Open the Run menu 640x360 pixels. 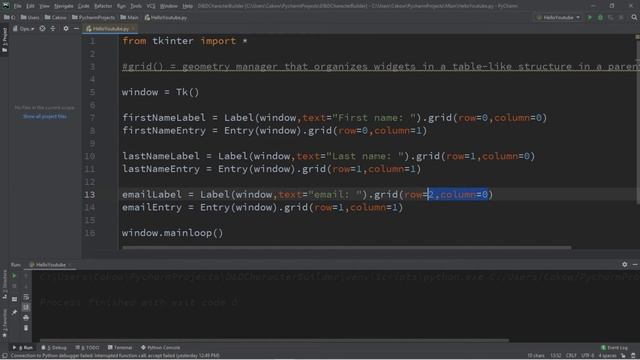pos(121,6)
